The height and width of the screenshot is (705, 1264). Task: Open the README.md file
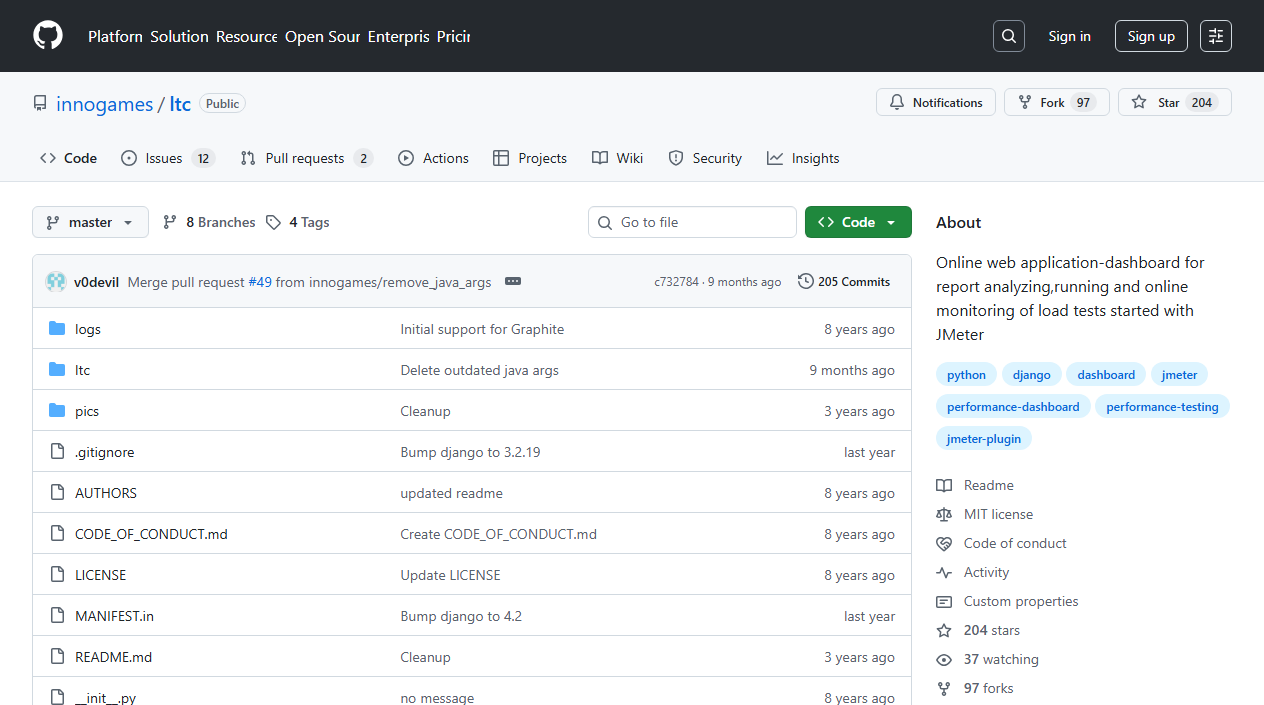113,657
